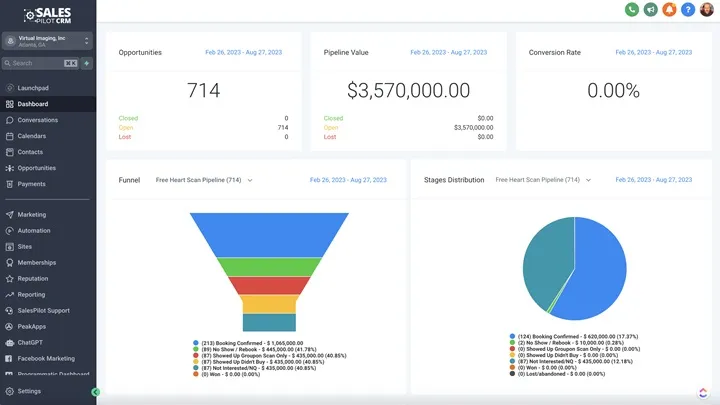
Task: Click the chat widget icon at bottom right
Action: (702, 393)
